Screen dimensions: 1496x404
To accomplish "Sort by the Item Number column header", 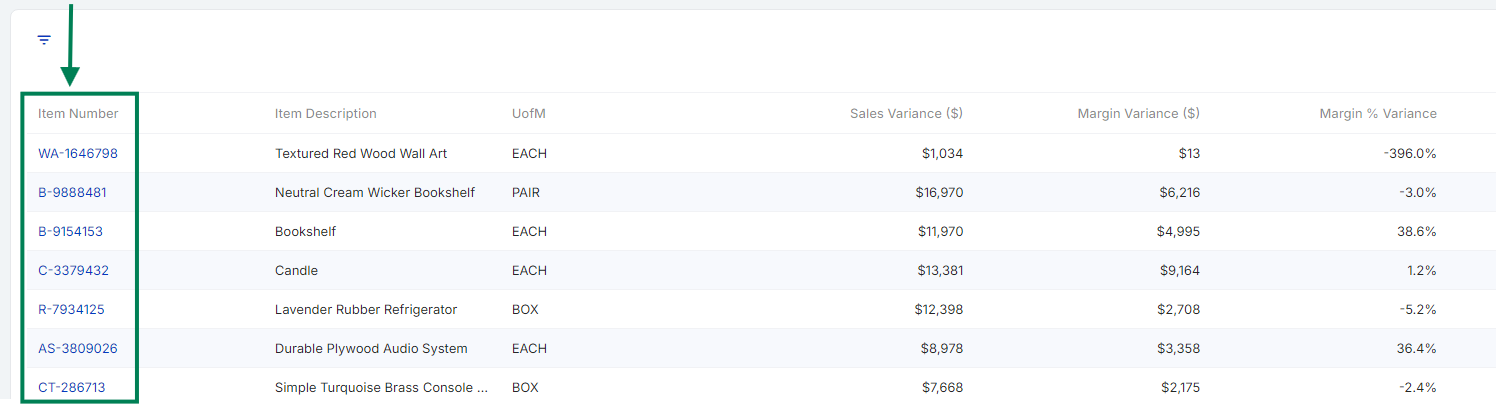I will point(78,114).
